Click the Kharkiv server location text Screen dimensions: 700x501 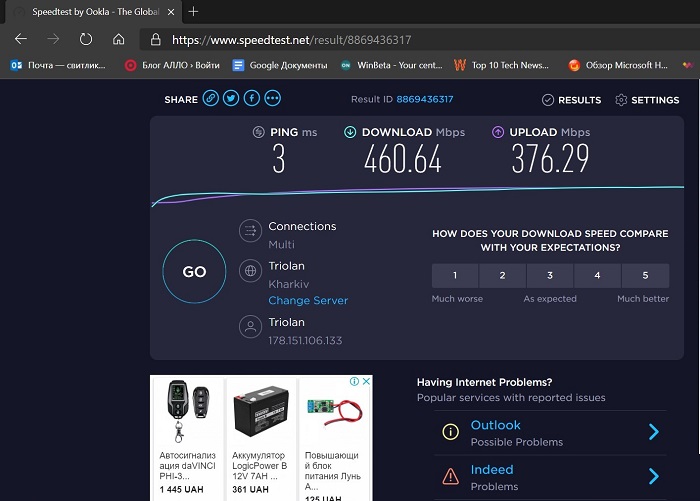pyautogui.click(x=288, y=284)
